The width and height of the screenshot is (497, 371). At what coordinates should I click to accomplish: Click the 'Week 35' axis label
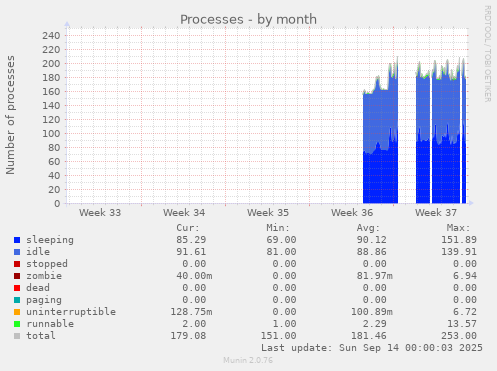click(x=268, y=213)
